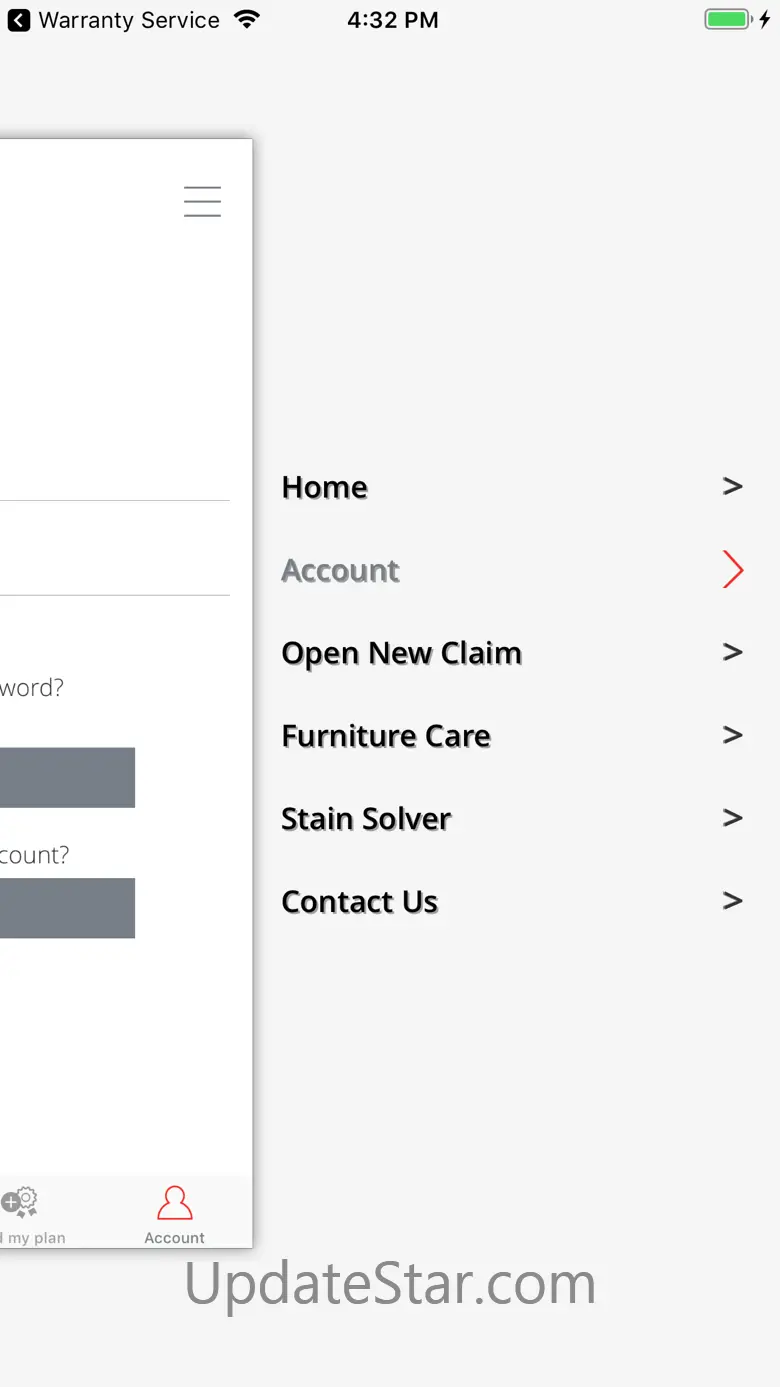Tap the my plan gear icon
The height and width of the screenshot is (1387, 780).
click(x=19, y=1202)
